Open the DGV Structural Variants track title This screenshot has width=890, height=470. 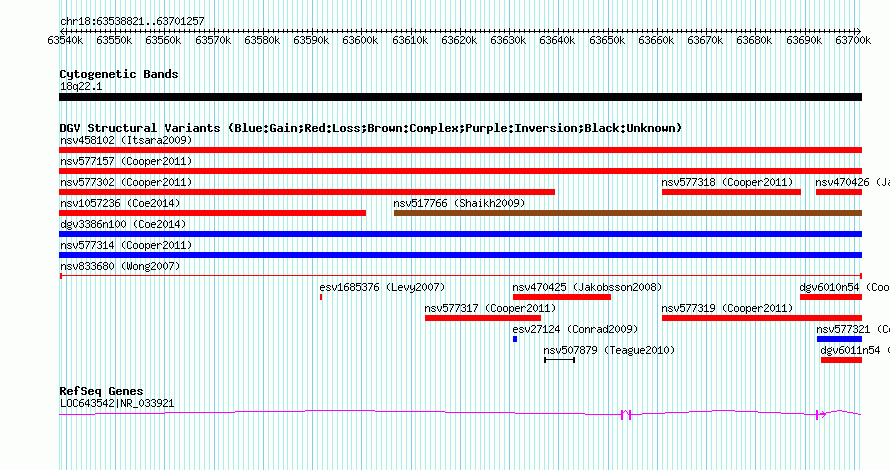point(371,128)
